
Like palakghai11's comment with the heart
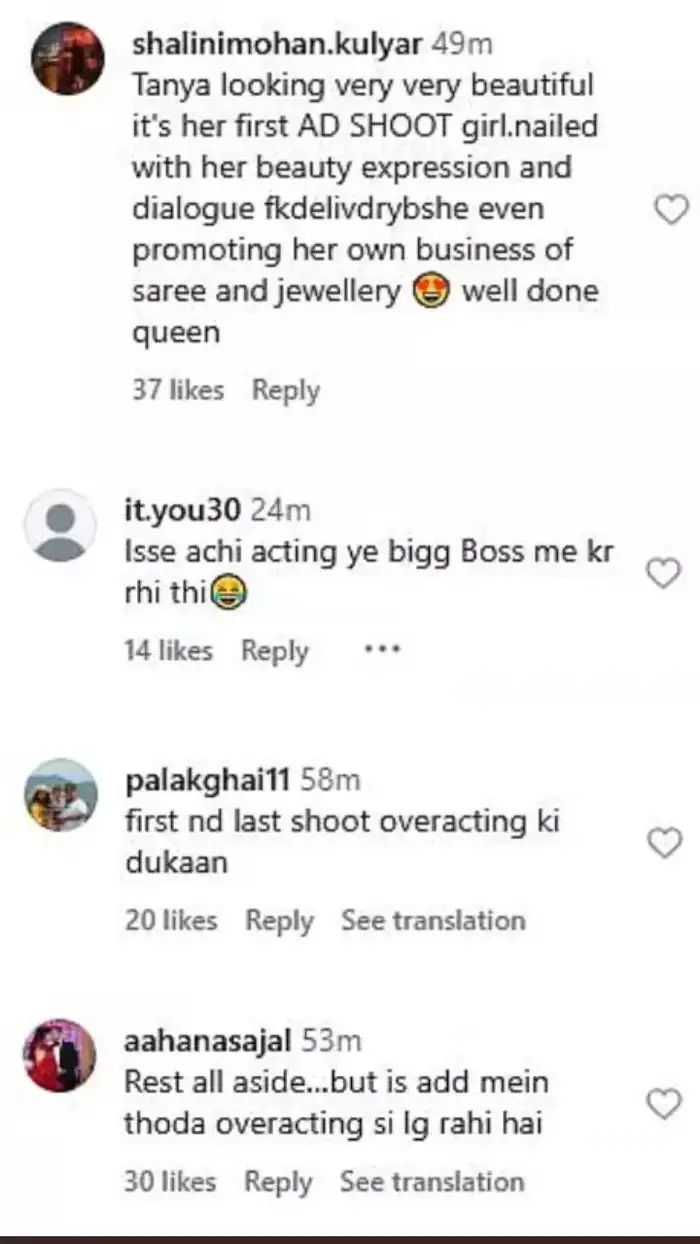[x=664, y=843]
